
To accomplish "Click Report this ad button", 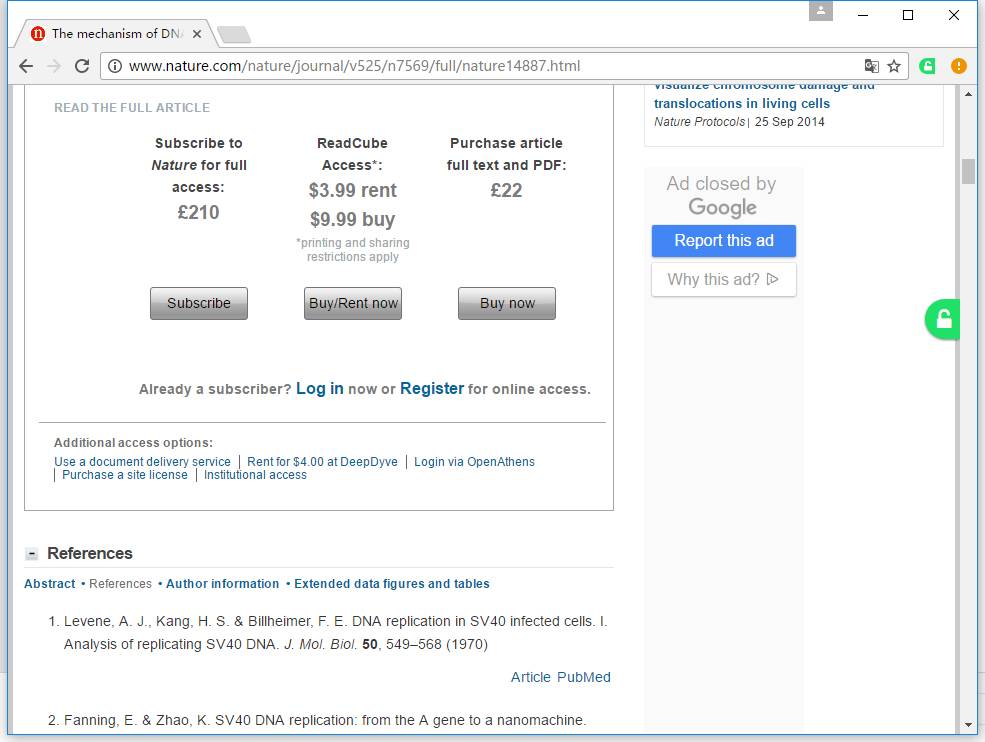I will tap(724, 241).
